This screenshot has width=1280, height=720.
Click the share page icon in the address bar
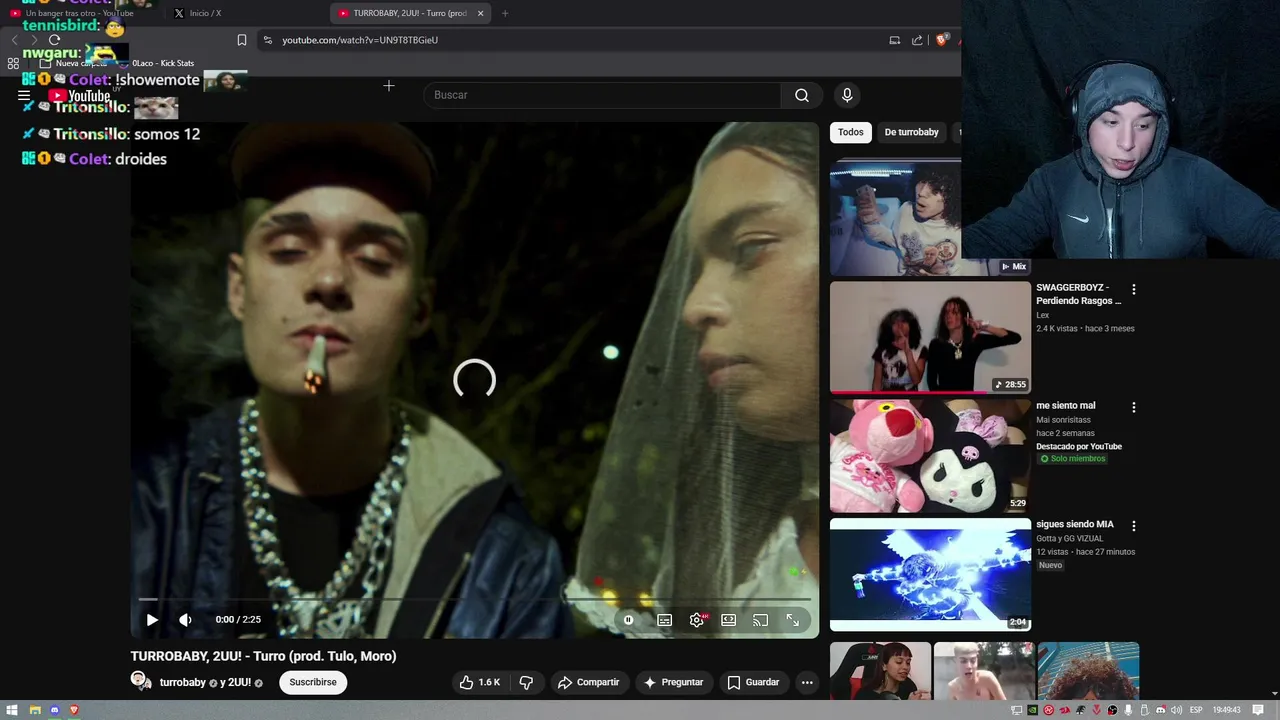point(917,40)
